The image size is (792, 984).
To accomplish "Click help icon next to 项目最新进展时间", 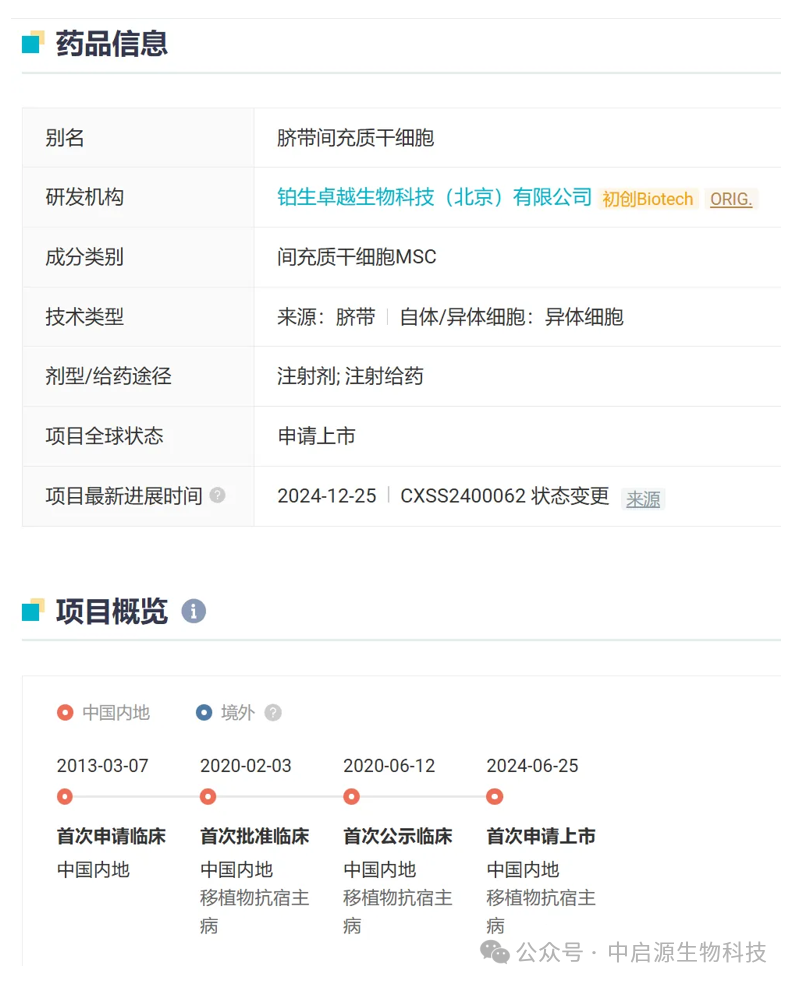I will coord(217,495).
